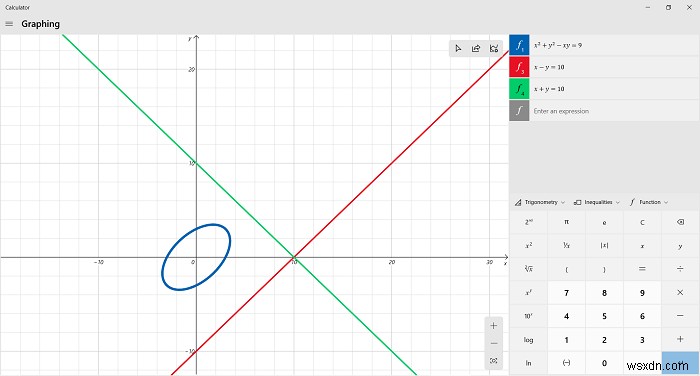Open the hamburger navigation menu
This screenshot has height=376, width=700.
click(x=9, y=24)
